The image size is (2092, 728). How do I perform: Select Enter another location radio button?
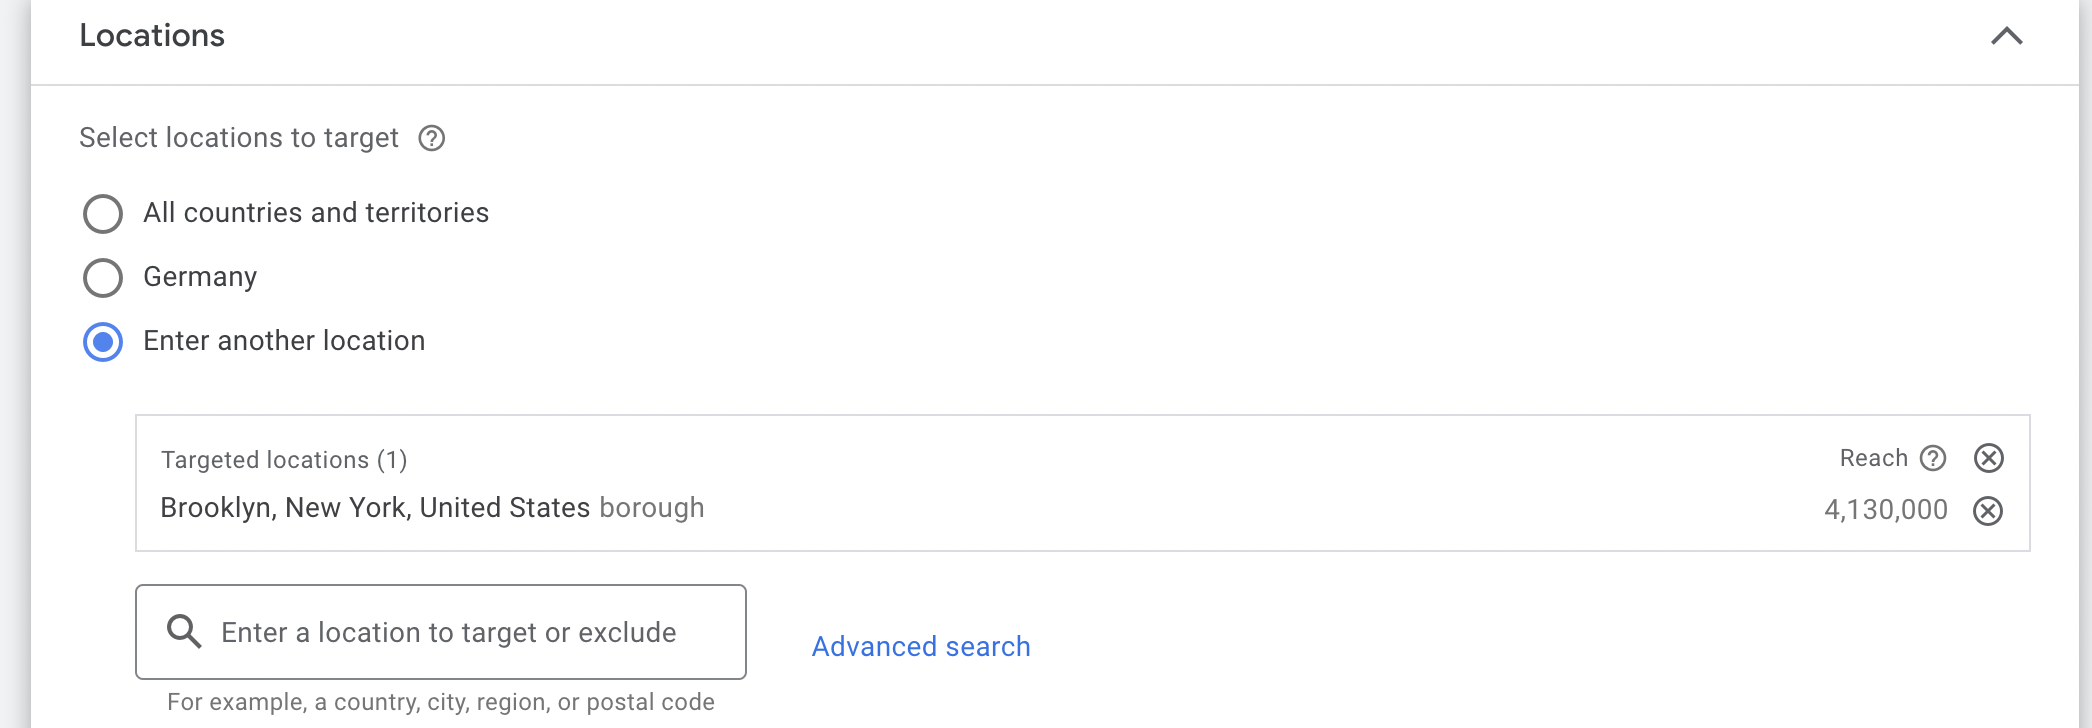(103, 342)
